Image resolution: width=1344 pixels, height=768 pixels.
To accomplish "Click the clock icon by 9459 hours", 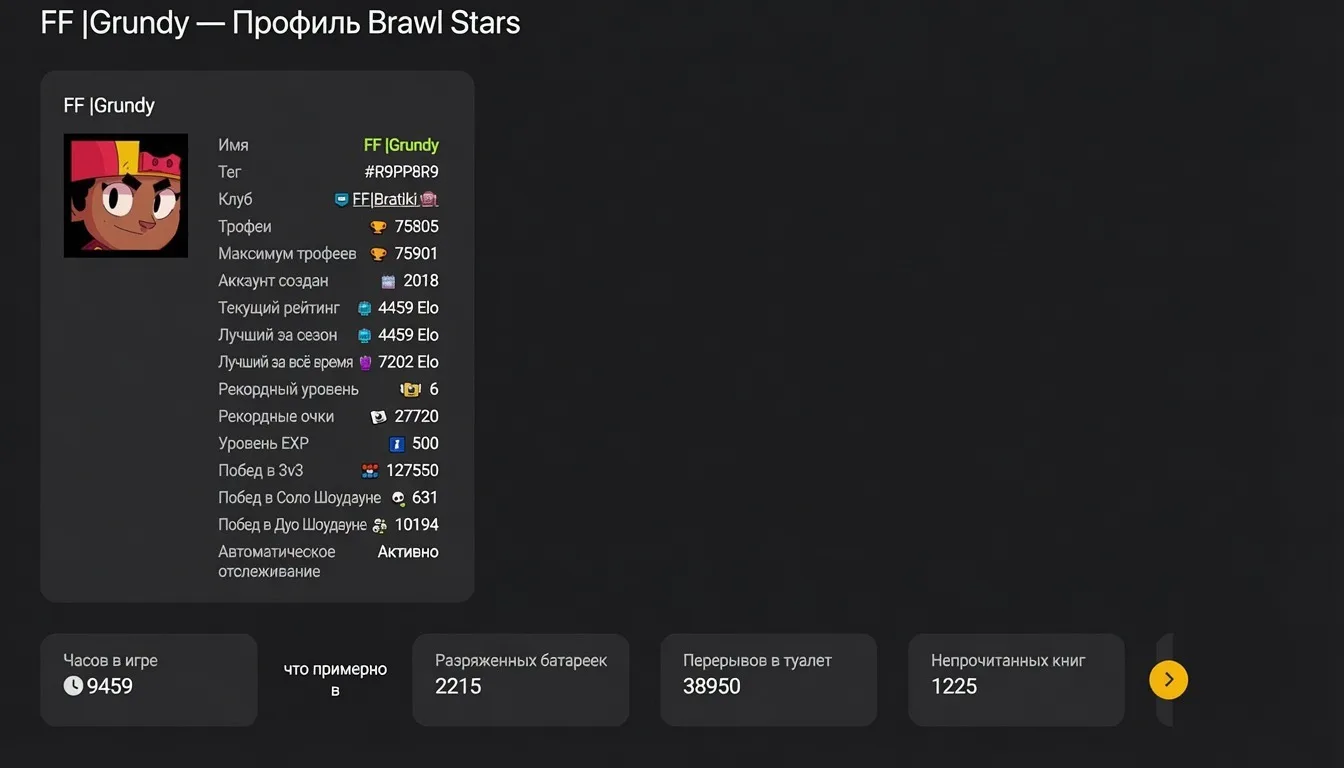I will click(x=73, y=686).
